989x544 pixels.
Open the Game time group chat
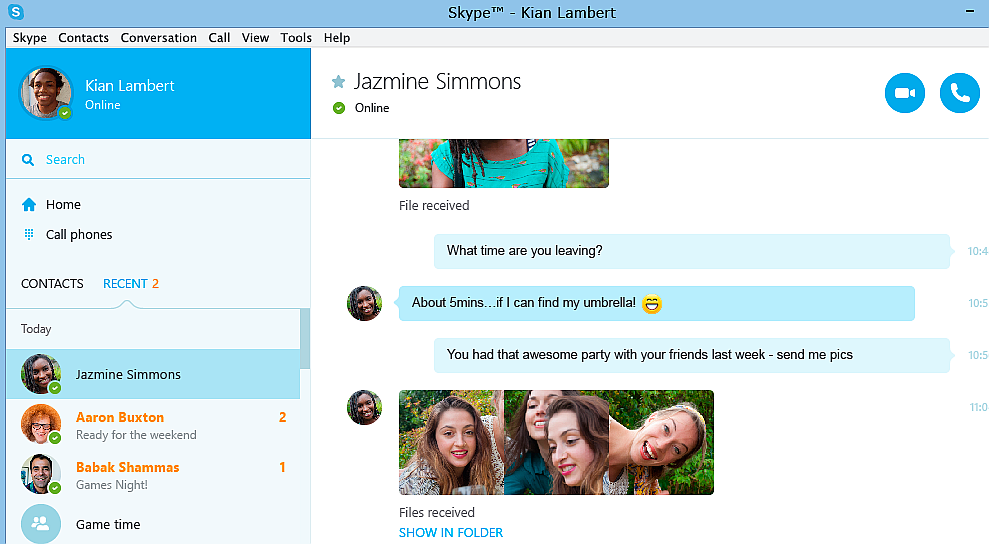pyautogui.click(x=108, y=524)
